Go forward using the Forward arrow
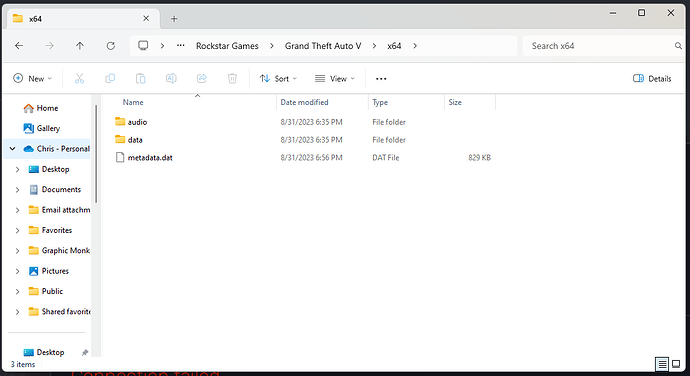 point(49,46)
